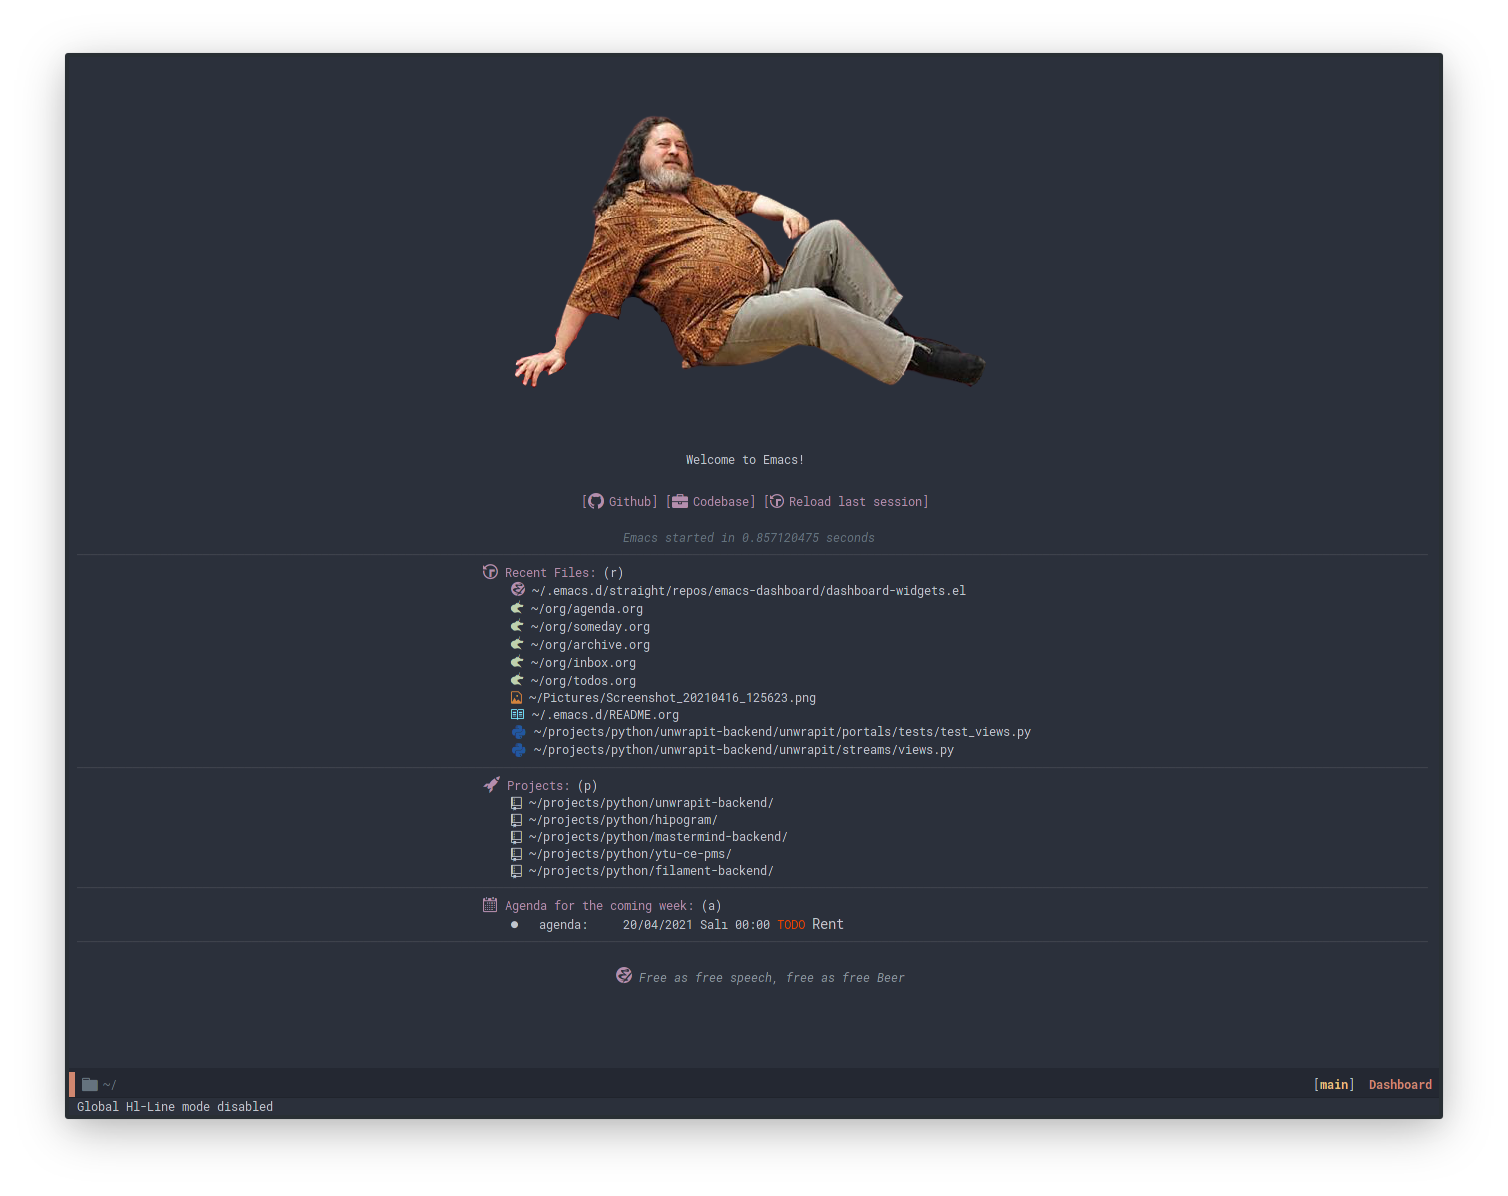Open Screenshot_20210416_125623.png
Image resolution: width=1508 pixels, height=1196 pixels.
pos(672,698)
